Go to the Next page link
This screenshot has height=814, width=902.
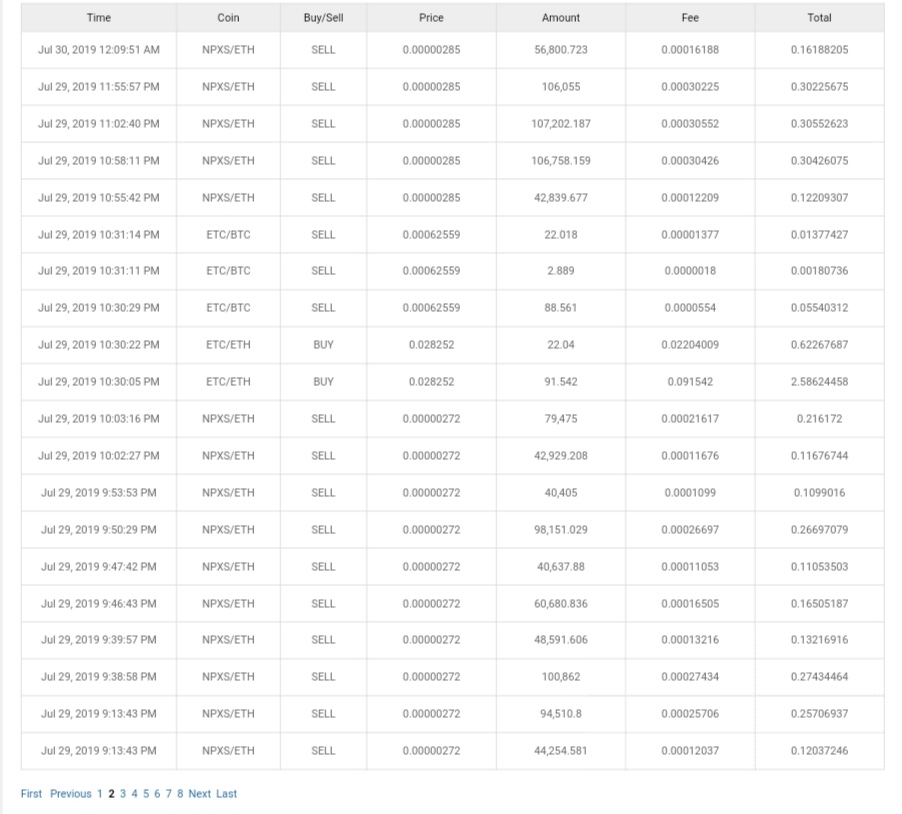click(x=200, y=794)
